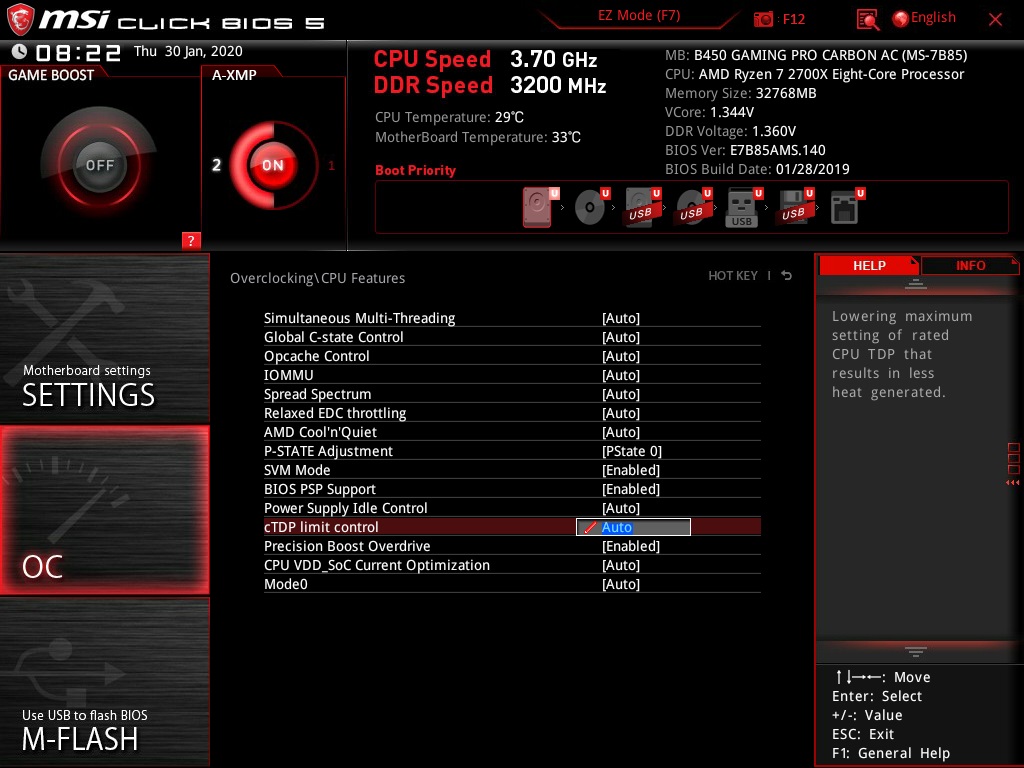Click the DDR Speed 3200 MHz readout
The image size is (1024, 768).
pos(490,86)
